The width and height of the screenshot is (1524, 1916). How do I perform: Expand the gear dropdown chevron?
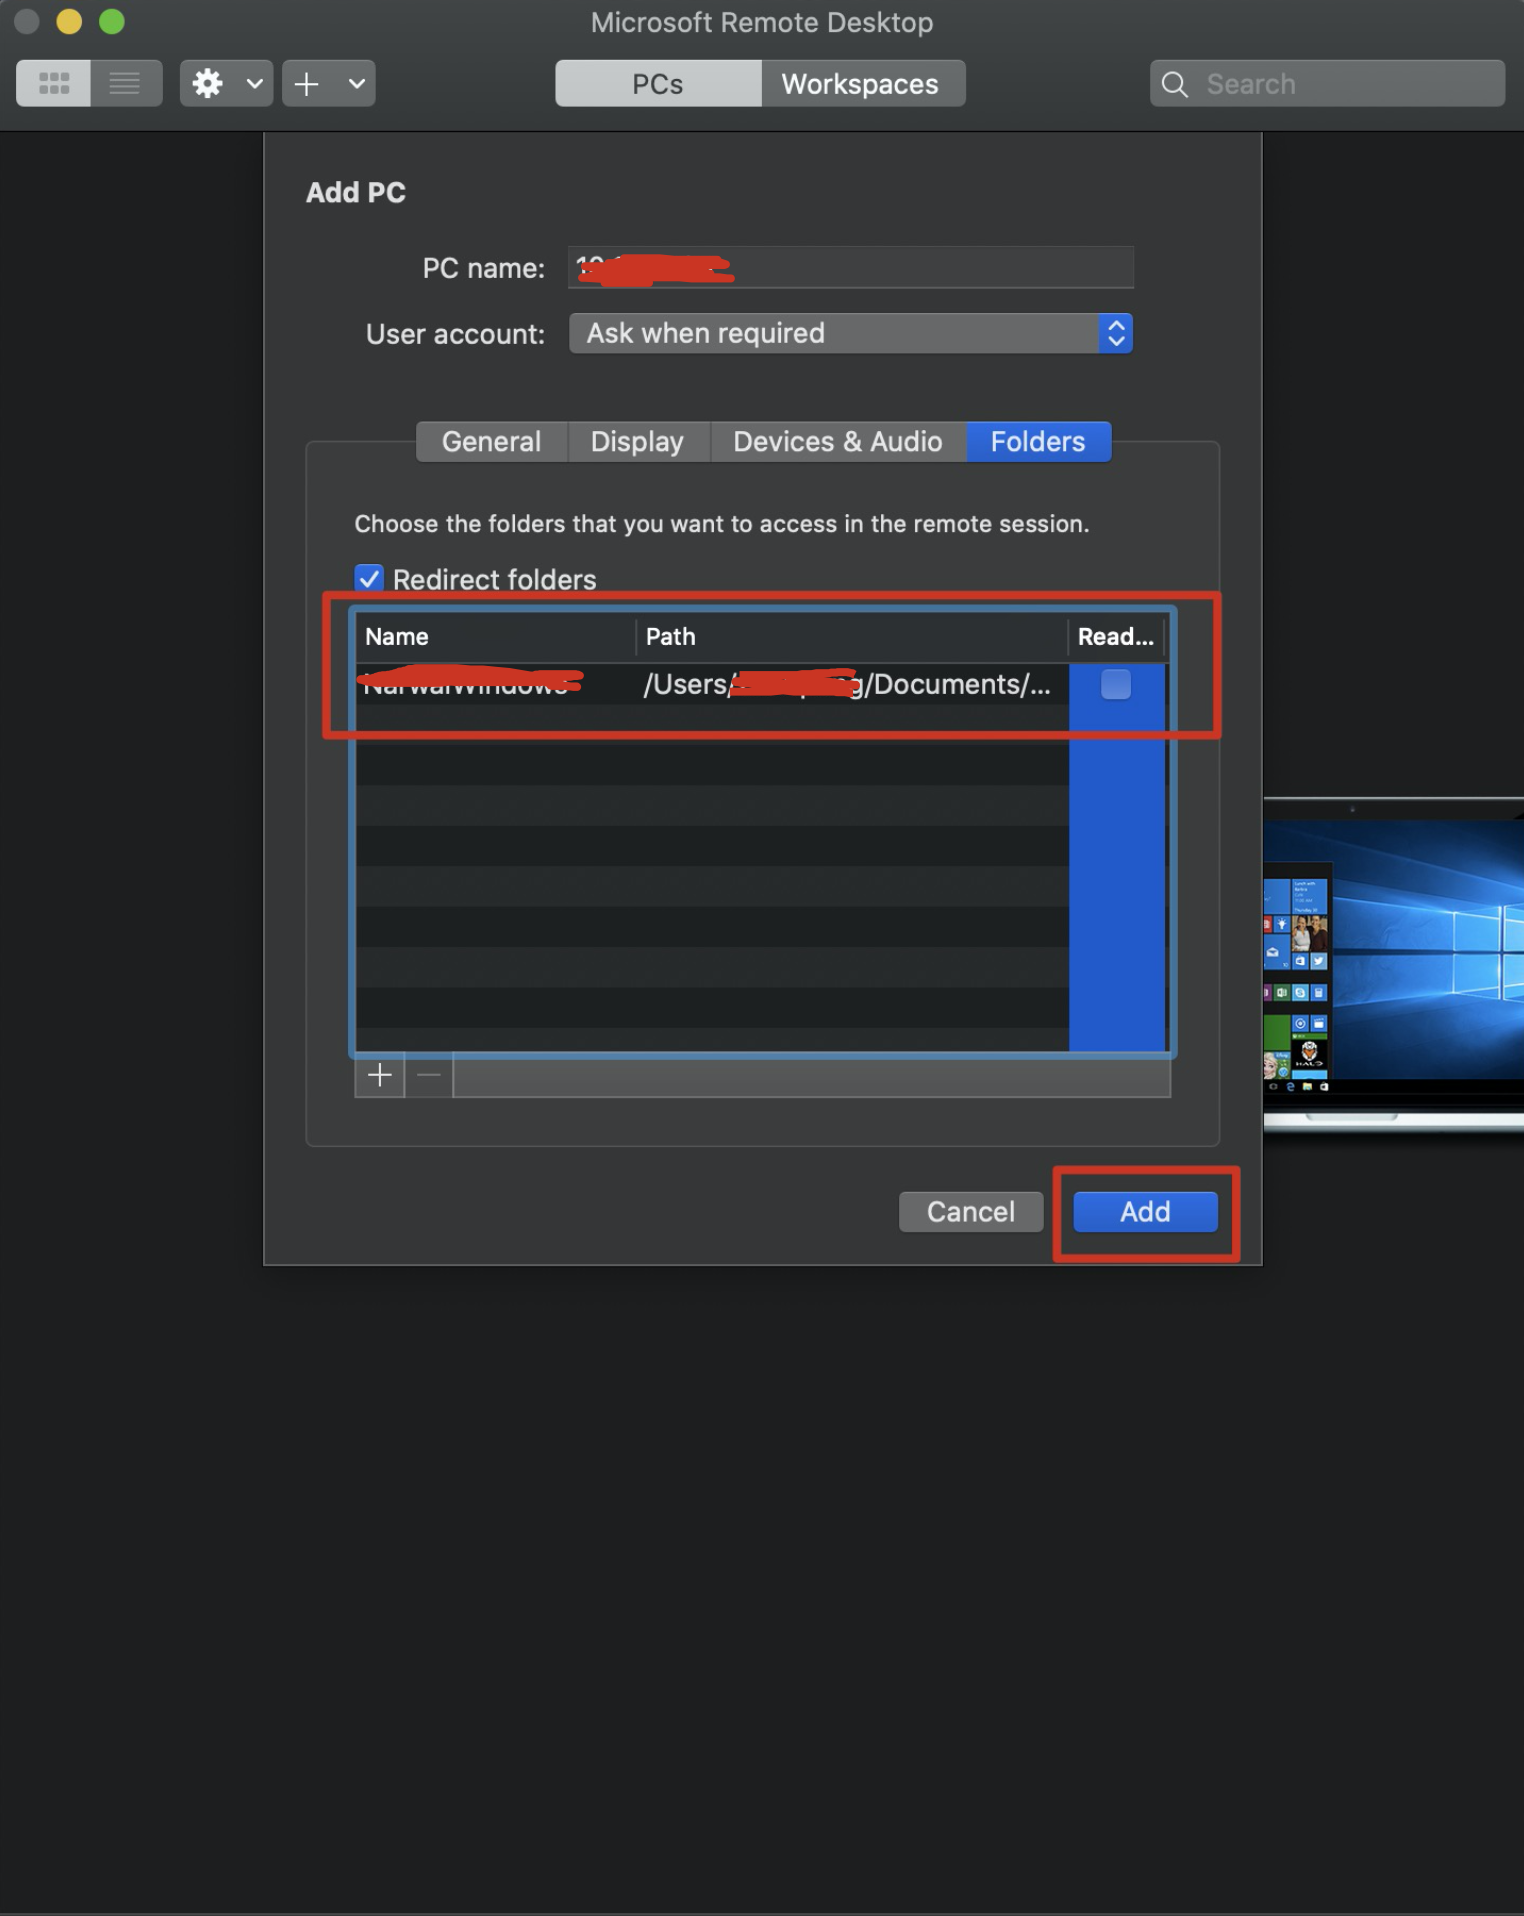(x=255, y=83)
